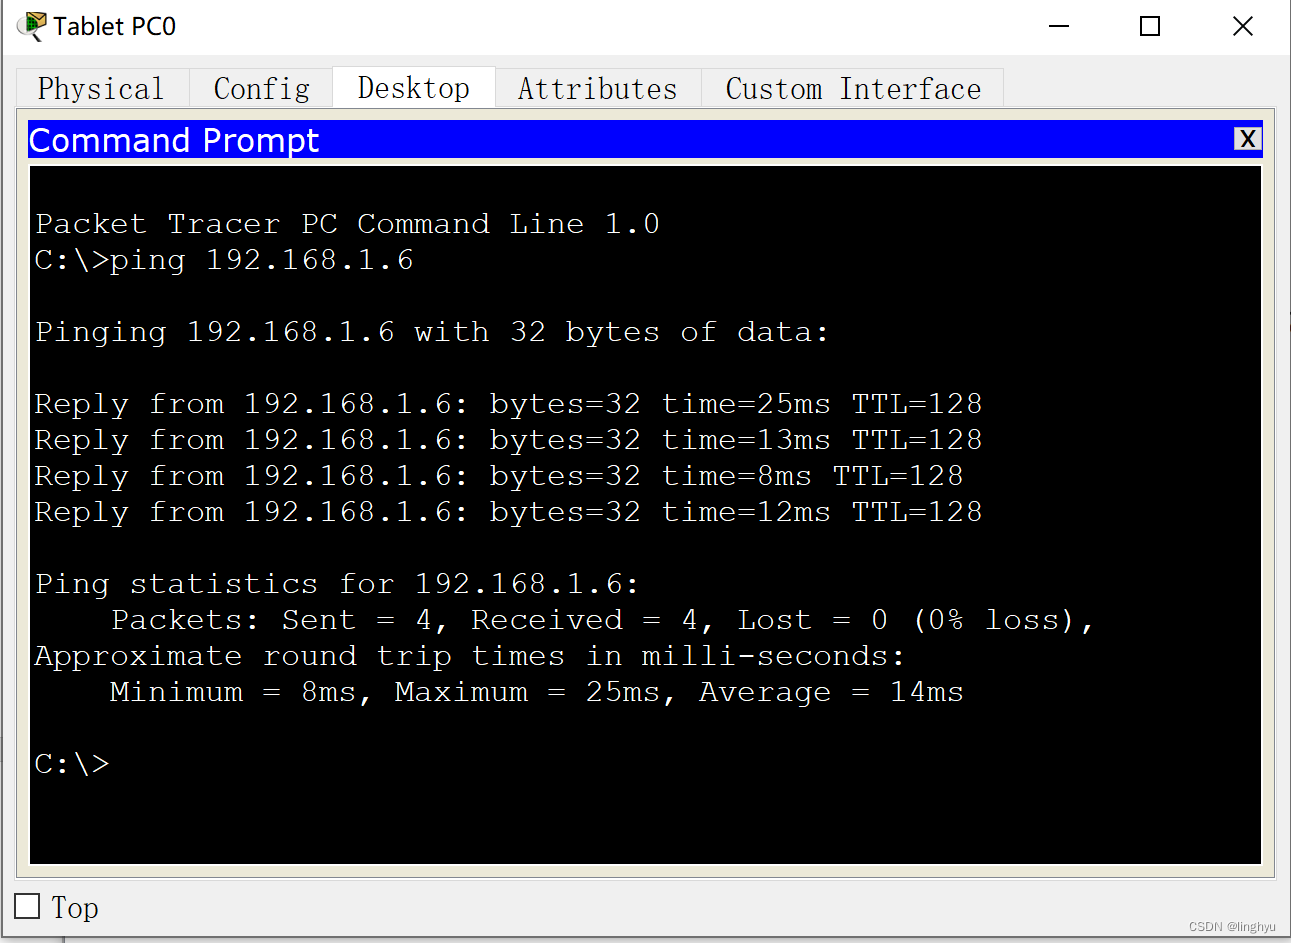
Task: Close the Tablet PC0 window
Action: [1243, 26]
